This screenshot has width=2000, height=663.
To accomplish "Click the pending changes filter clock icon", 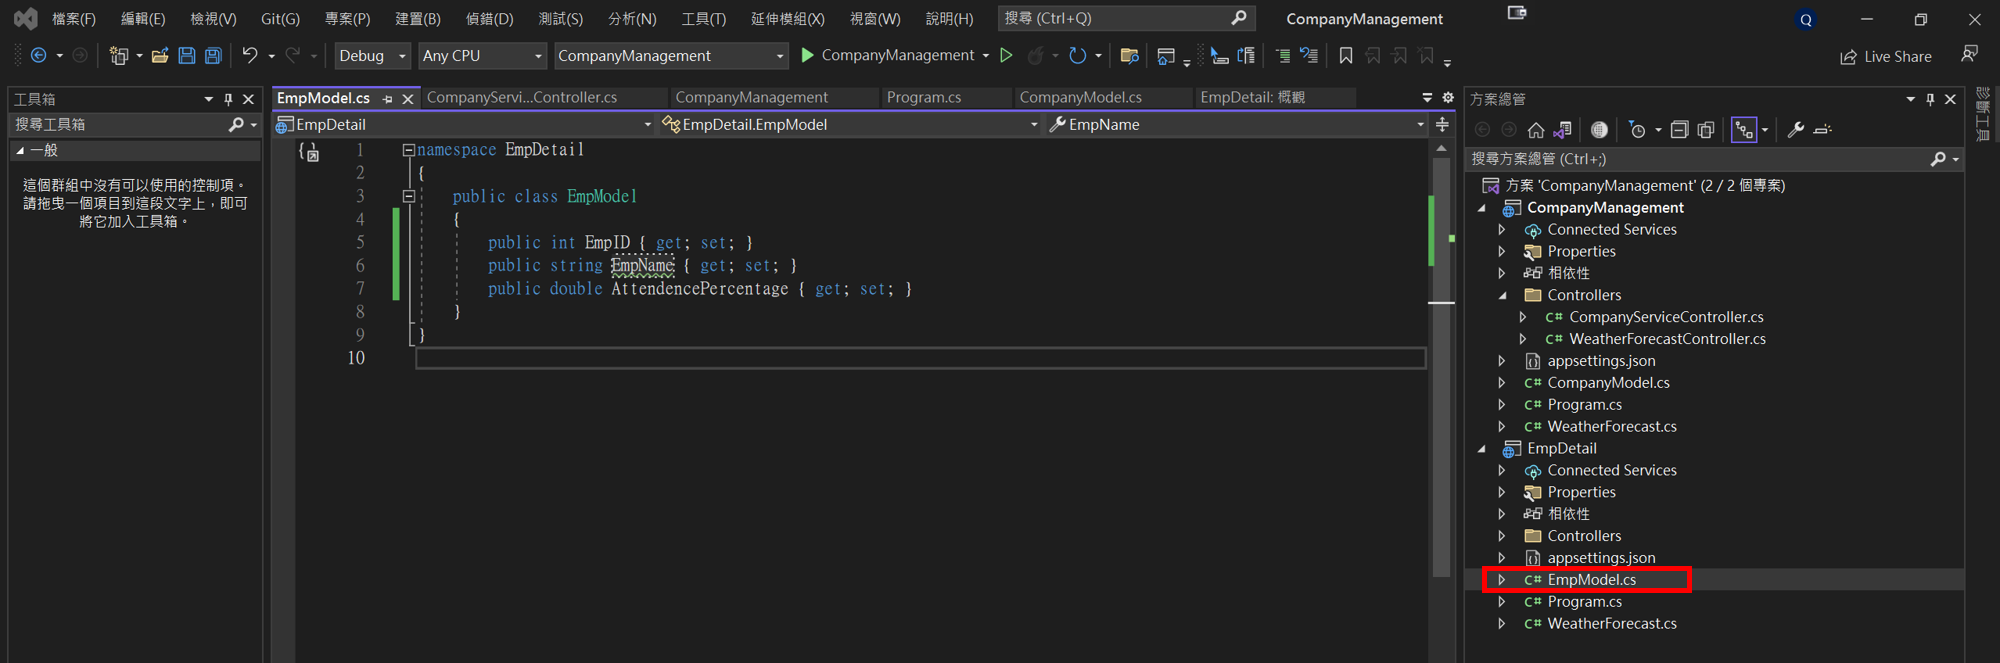I will (1637, 130).
